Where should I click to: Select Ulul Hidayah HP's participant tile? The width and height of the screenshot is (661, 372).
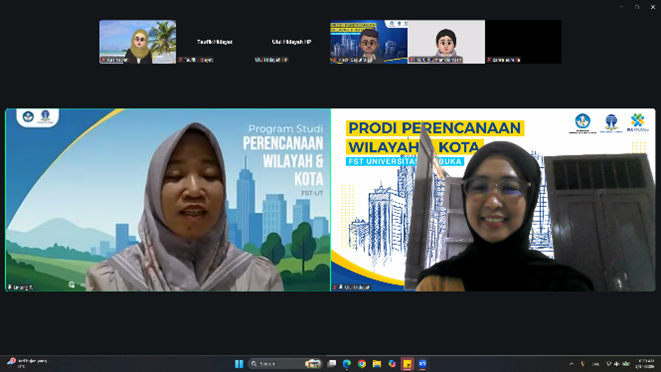(291, 42)
